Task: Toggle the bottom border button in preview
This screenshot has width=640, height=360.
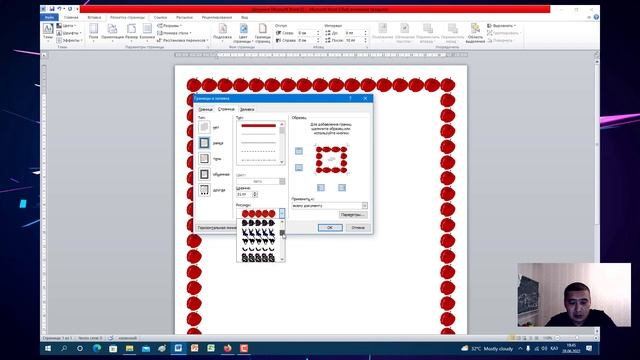Action: [x=299, y=168]
